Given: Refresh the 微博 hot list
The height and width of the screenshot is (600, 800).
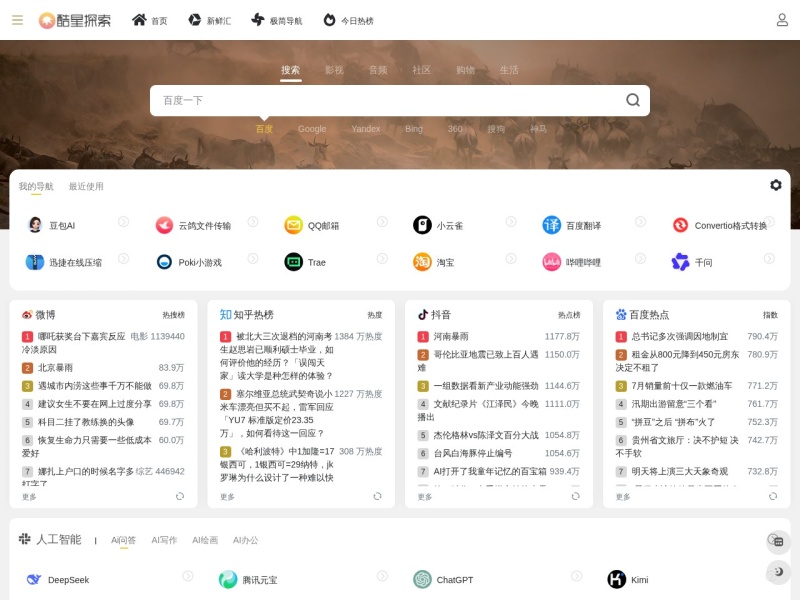Looking at the screenshot, I should 180,496.
